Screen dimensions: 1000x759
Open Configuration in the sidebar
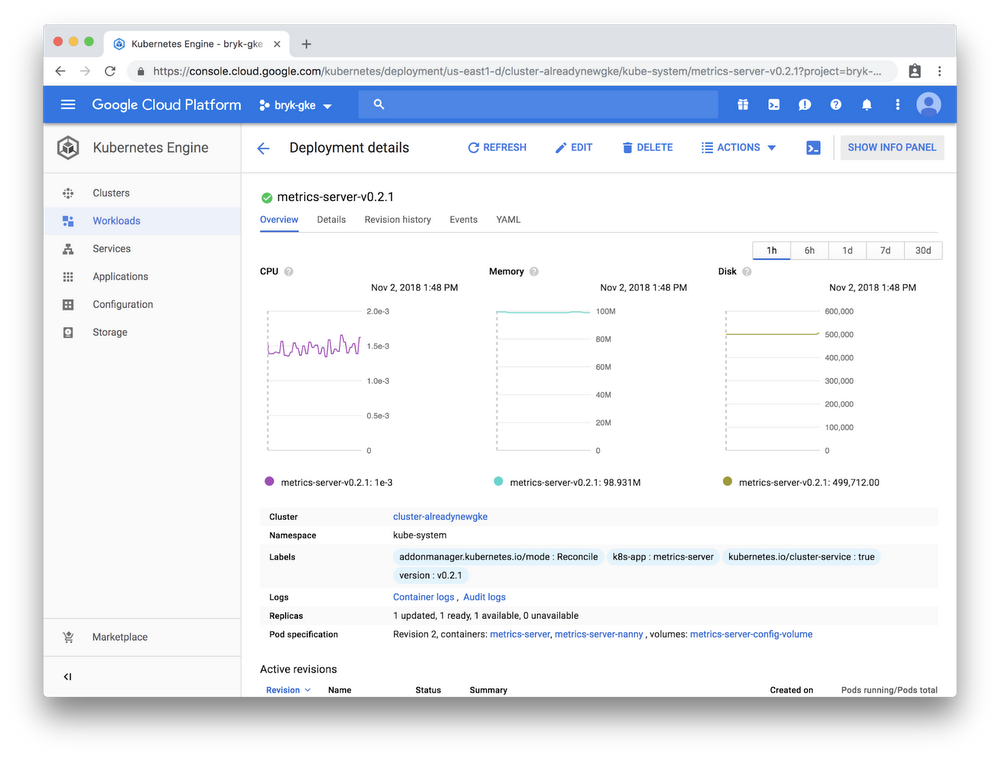click(142, 304)
